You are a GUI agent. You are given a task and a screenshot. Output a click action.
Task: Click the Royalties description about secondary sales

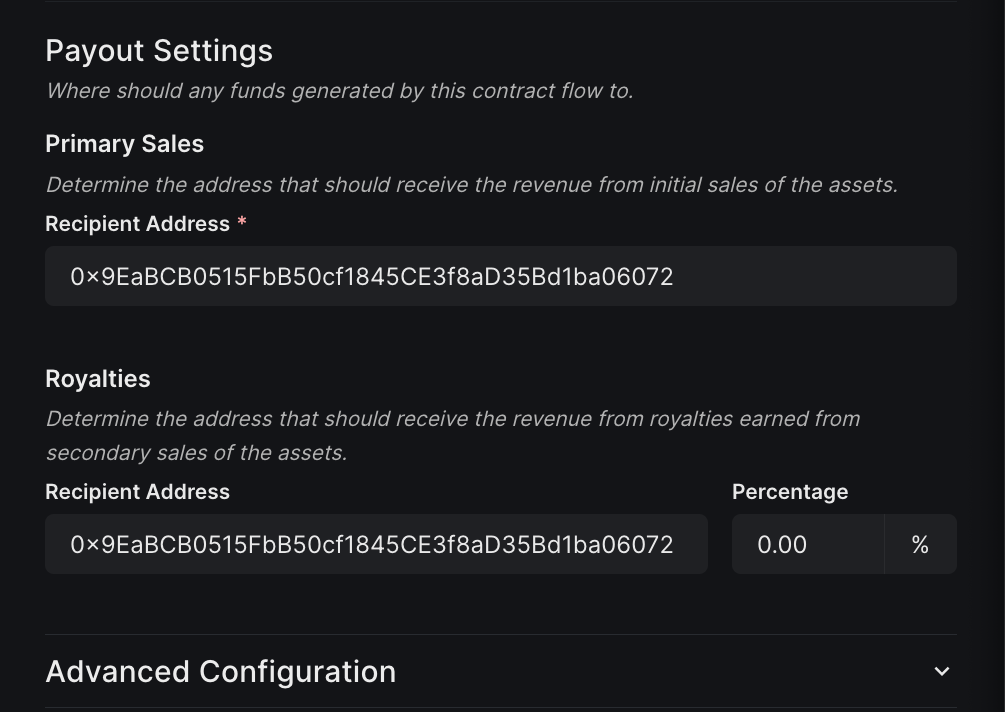tap(452, 435)
